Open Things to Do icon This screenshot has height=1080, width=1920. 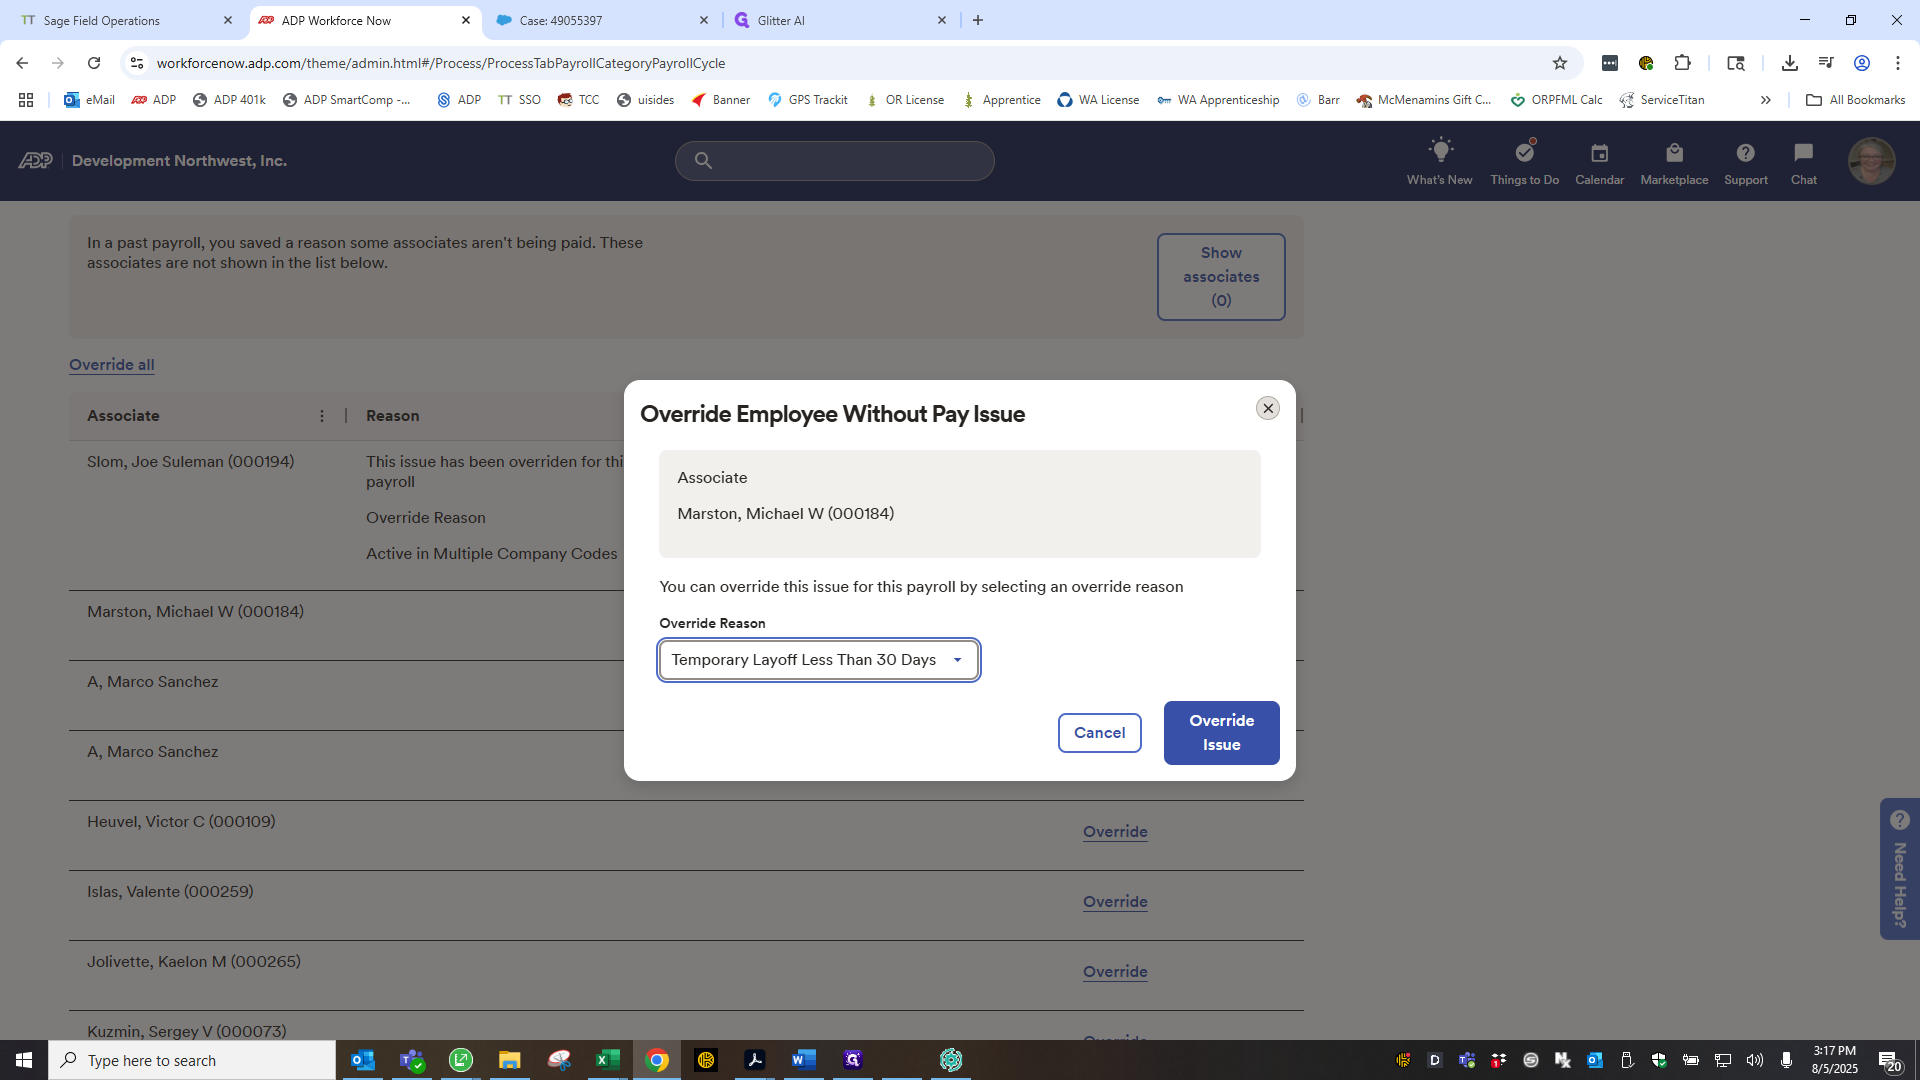(x=1524, y=161)
